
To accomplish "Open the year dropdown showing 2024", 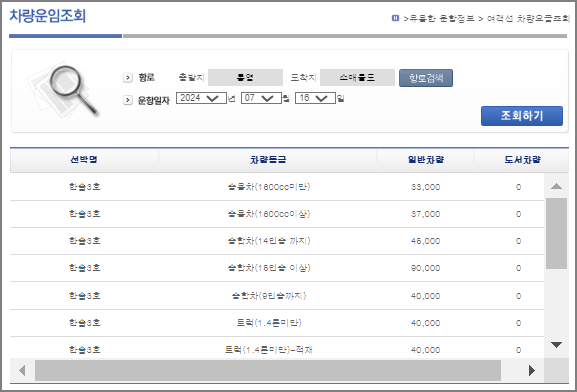I will tap(201, 98).
